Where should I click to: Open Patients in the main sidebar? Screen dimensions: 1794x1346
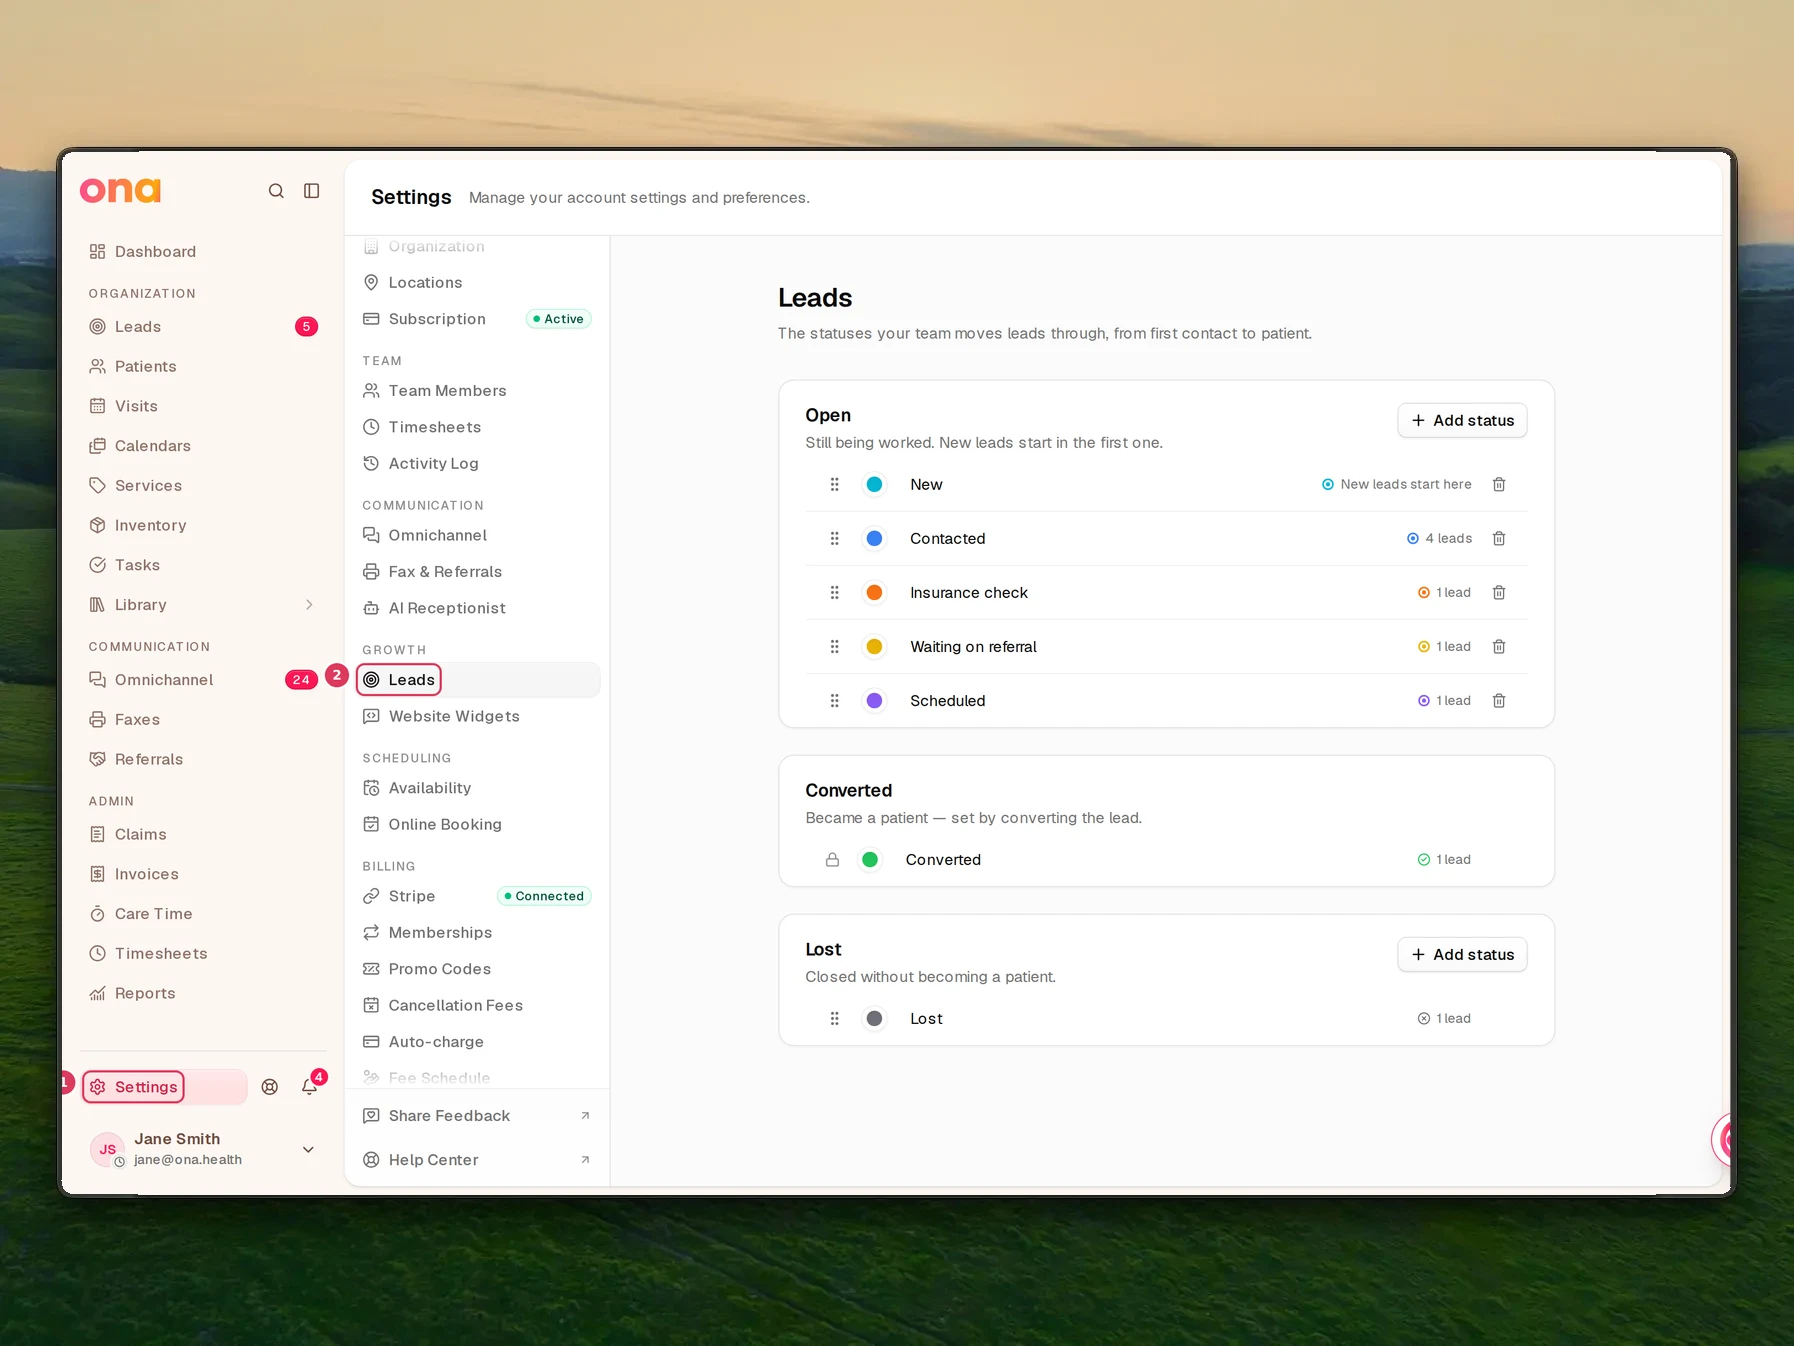click(204, 366)
